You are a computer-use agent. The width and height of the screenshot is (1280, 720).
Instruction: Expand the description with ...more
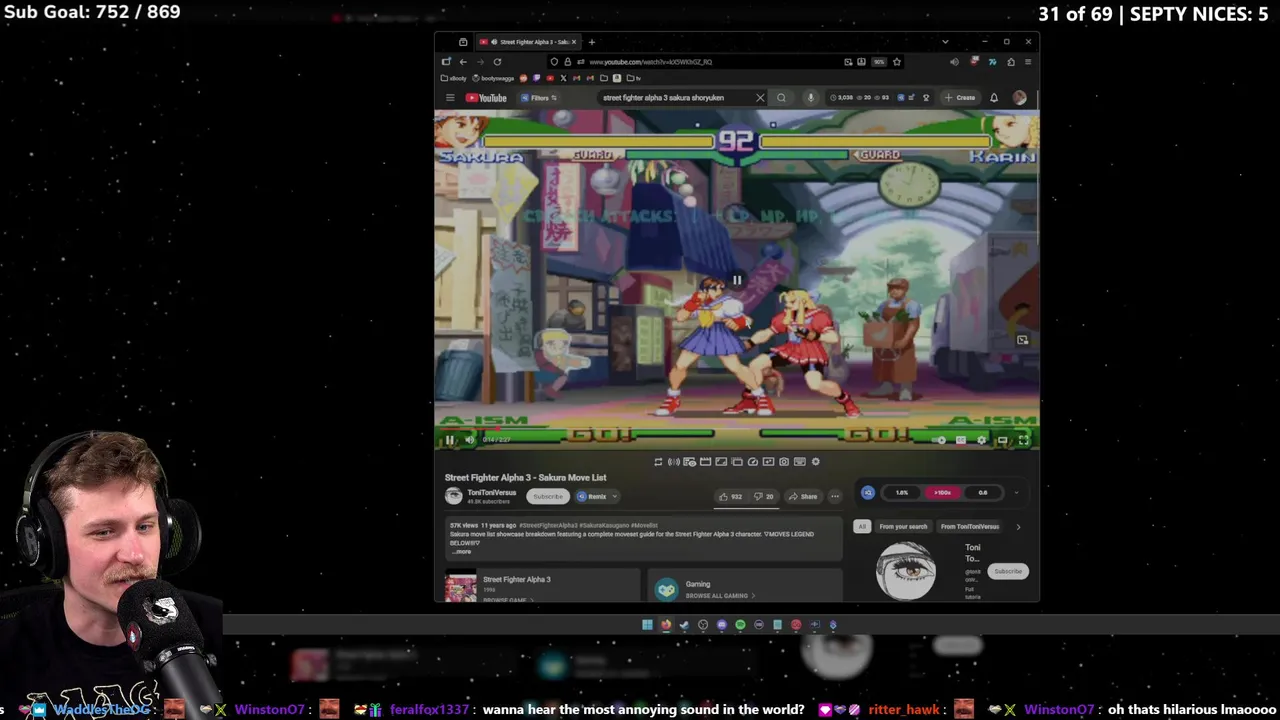pos(461,551)
